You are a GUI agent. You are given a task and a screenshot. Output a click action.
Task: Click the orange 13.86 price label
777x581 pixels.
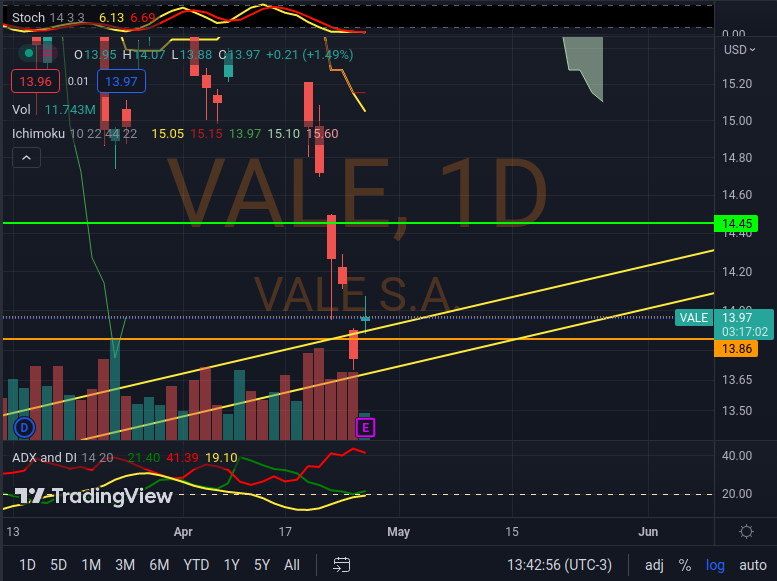736,349
